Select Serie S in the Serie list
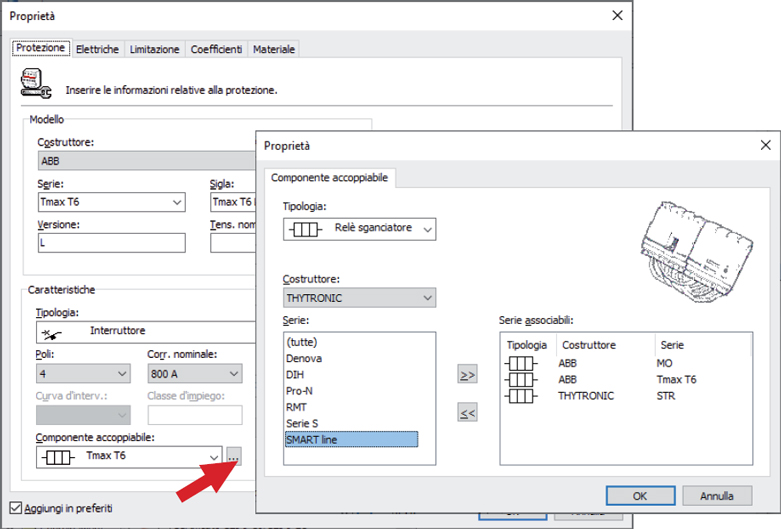The image size is (781, 529). click(x=302, y=423)
